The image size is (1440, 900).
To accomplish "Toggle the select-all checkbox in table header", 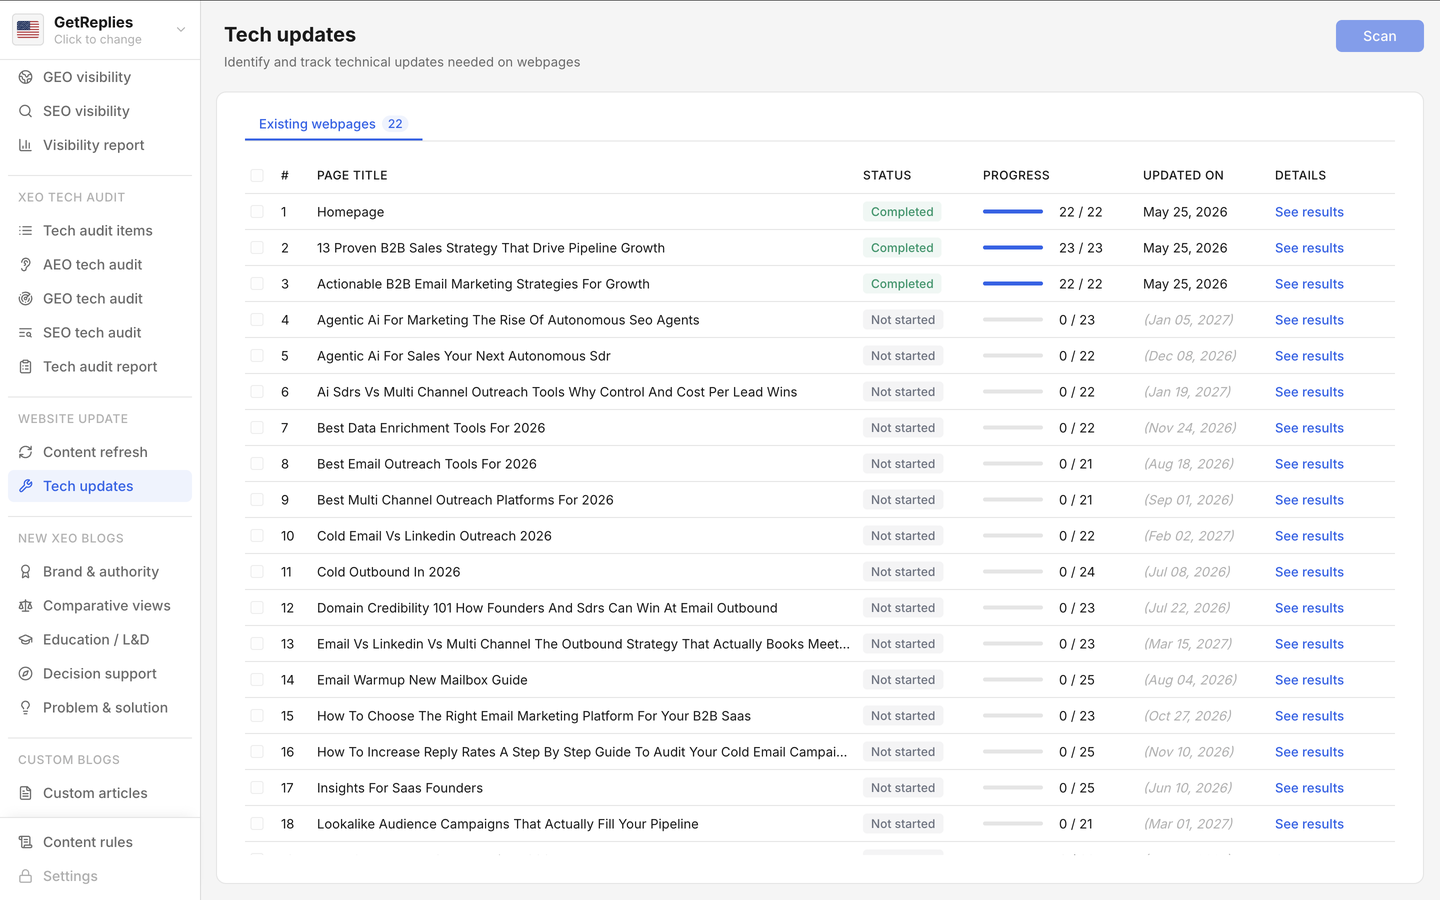I will click(257, 175).
